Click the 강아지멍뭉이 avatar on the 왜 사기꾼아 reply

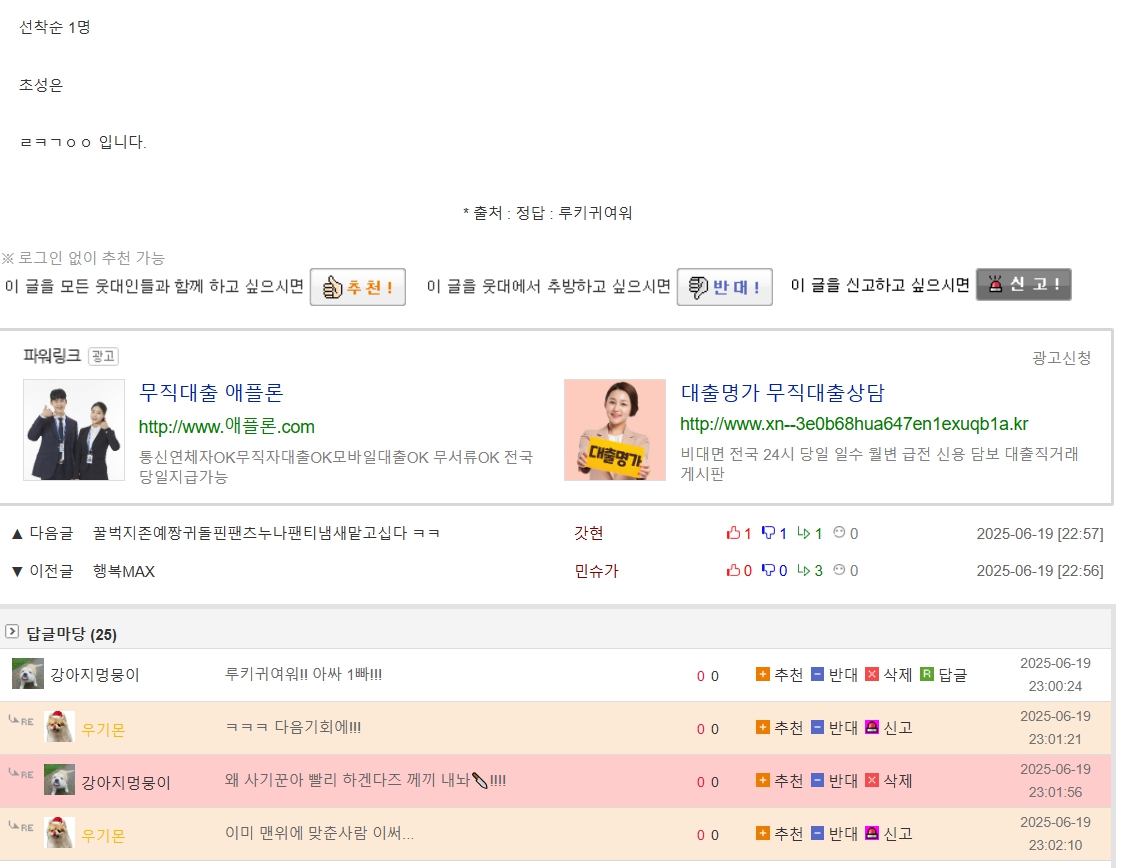pyautogui.click(x=59, y=779)
